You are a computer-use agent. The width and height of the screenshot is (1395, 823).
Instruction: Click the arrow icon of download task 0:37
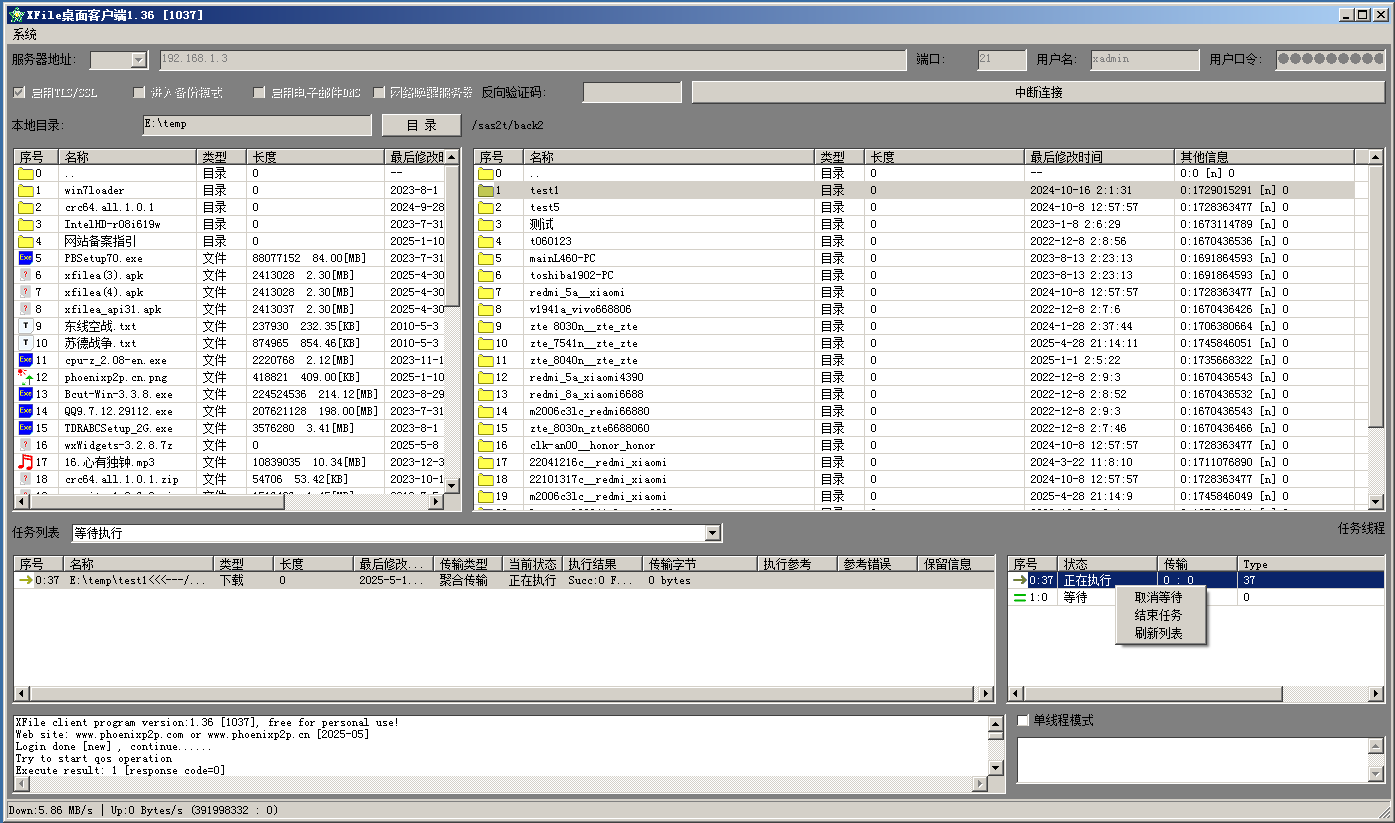click(x=25, y=580)
